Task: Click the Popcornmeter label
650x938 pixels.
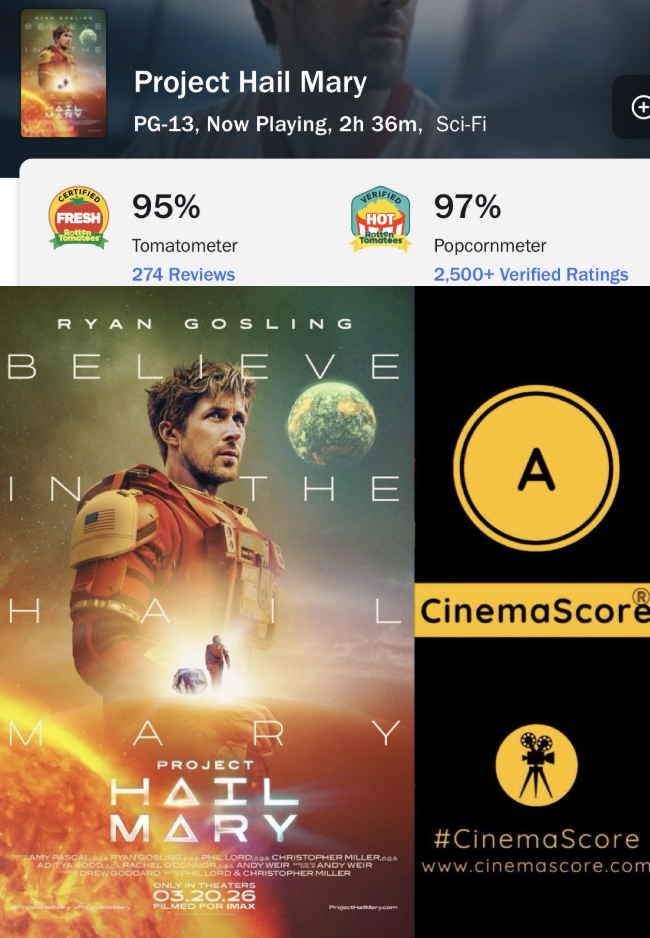Action: tap(490, 246)
